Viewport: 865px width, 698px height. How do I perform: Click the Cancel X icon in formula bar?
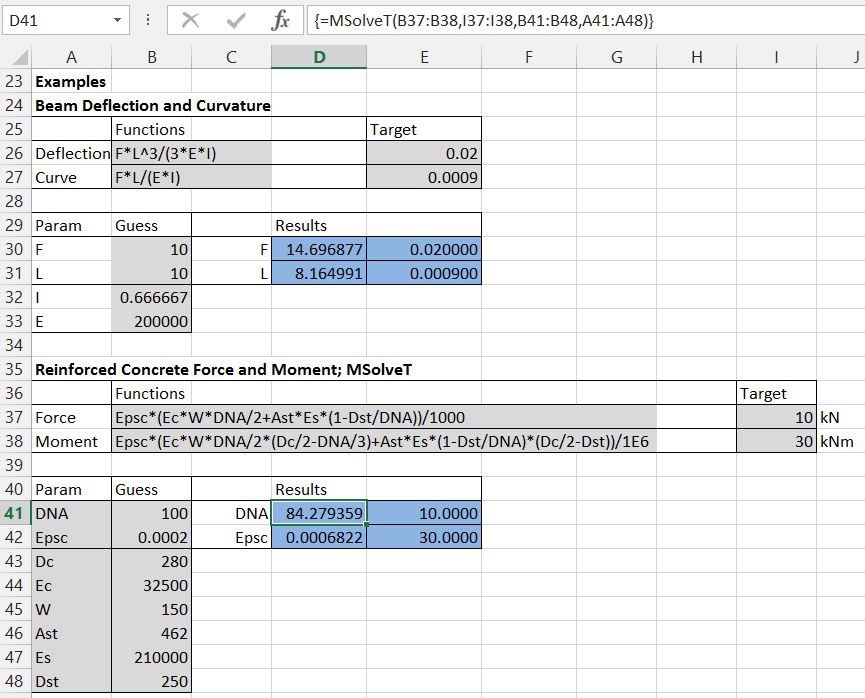(190, 21)
